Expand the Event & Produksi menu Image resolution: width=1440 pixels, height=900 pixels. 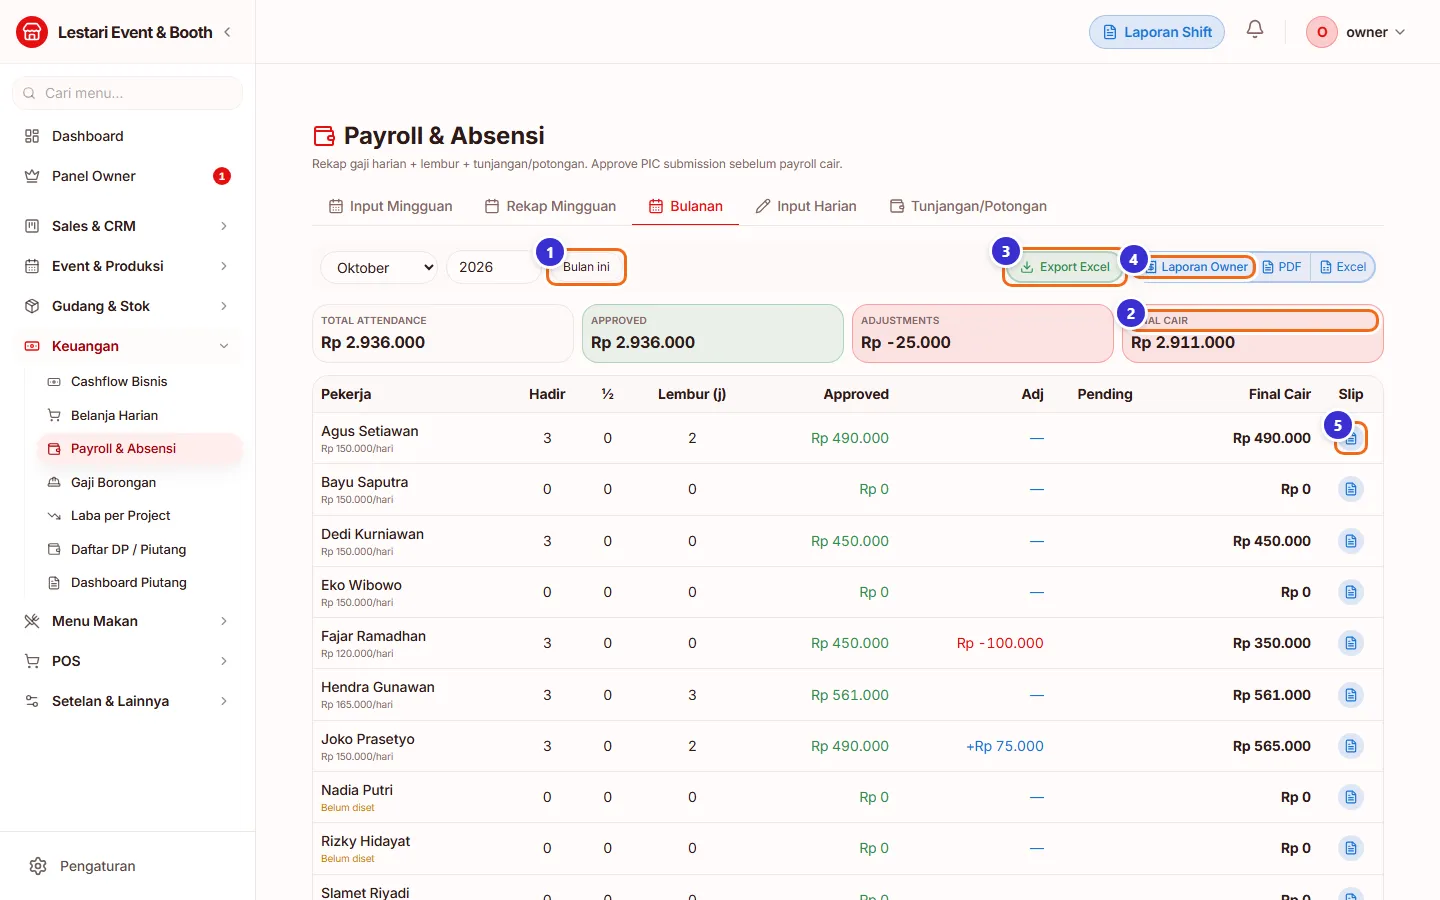(x=128, y=266)
